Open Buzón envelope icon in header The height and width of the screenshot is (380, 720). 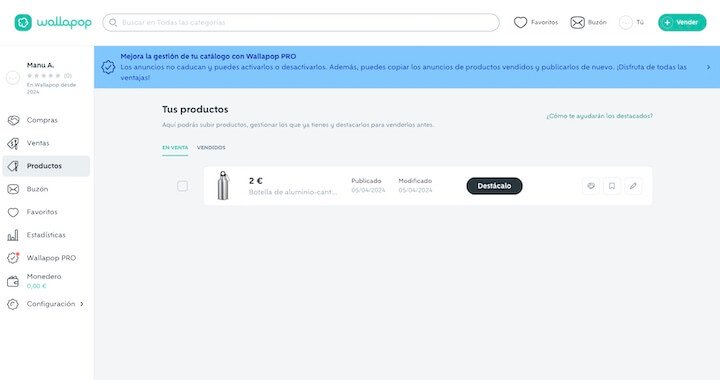(x=577, y=22)
